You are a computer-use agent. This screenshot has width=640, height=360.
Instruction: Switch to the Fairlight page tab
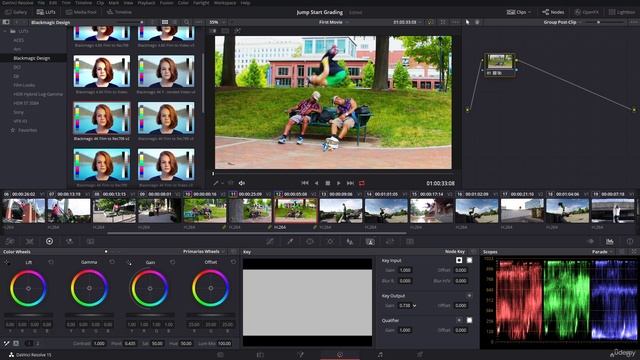pyautogui.click(x=380, y=355)
